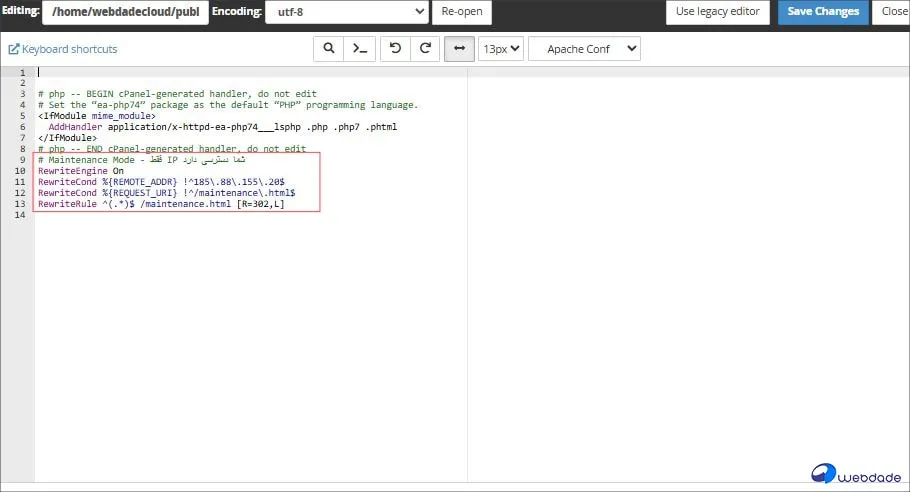Save Changes to the file
910x492 pixels.
pos(823,12)
